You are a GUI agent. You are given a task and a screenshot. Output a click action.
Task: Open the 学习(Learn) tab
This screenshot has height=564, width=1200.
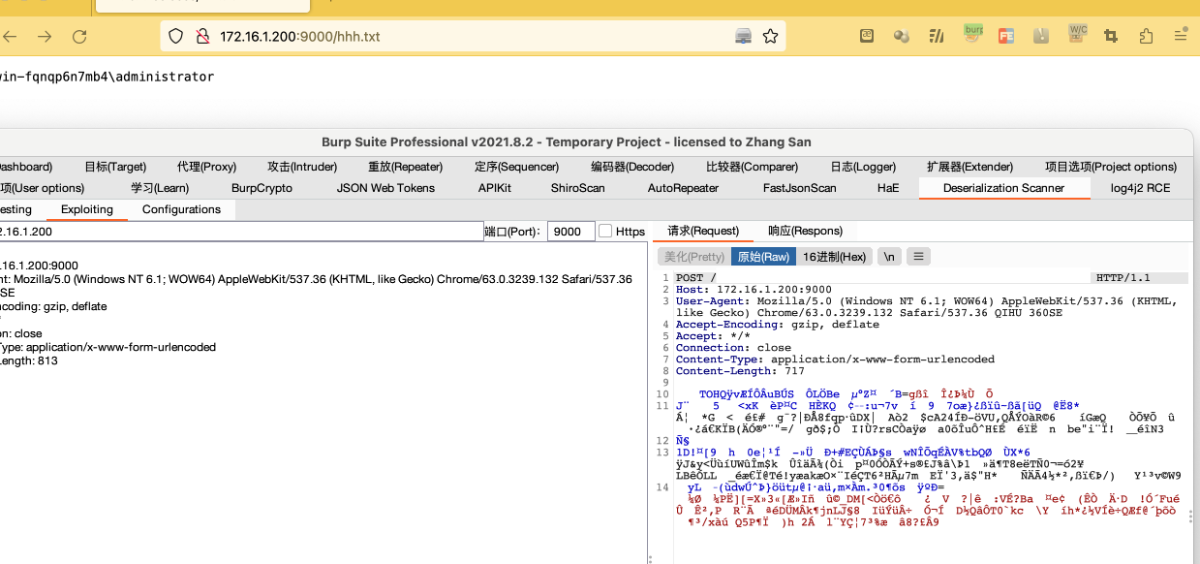point(160,188)
